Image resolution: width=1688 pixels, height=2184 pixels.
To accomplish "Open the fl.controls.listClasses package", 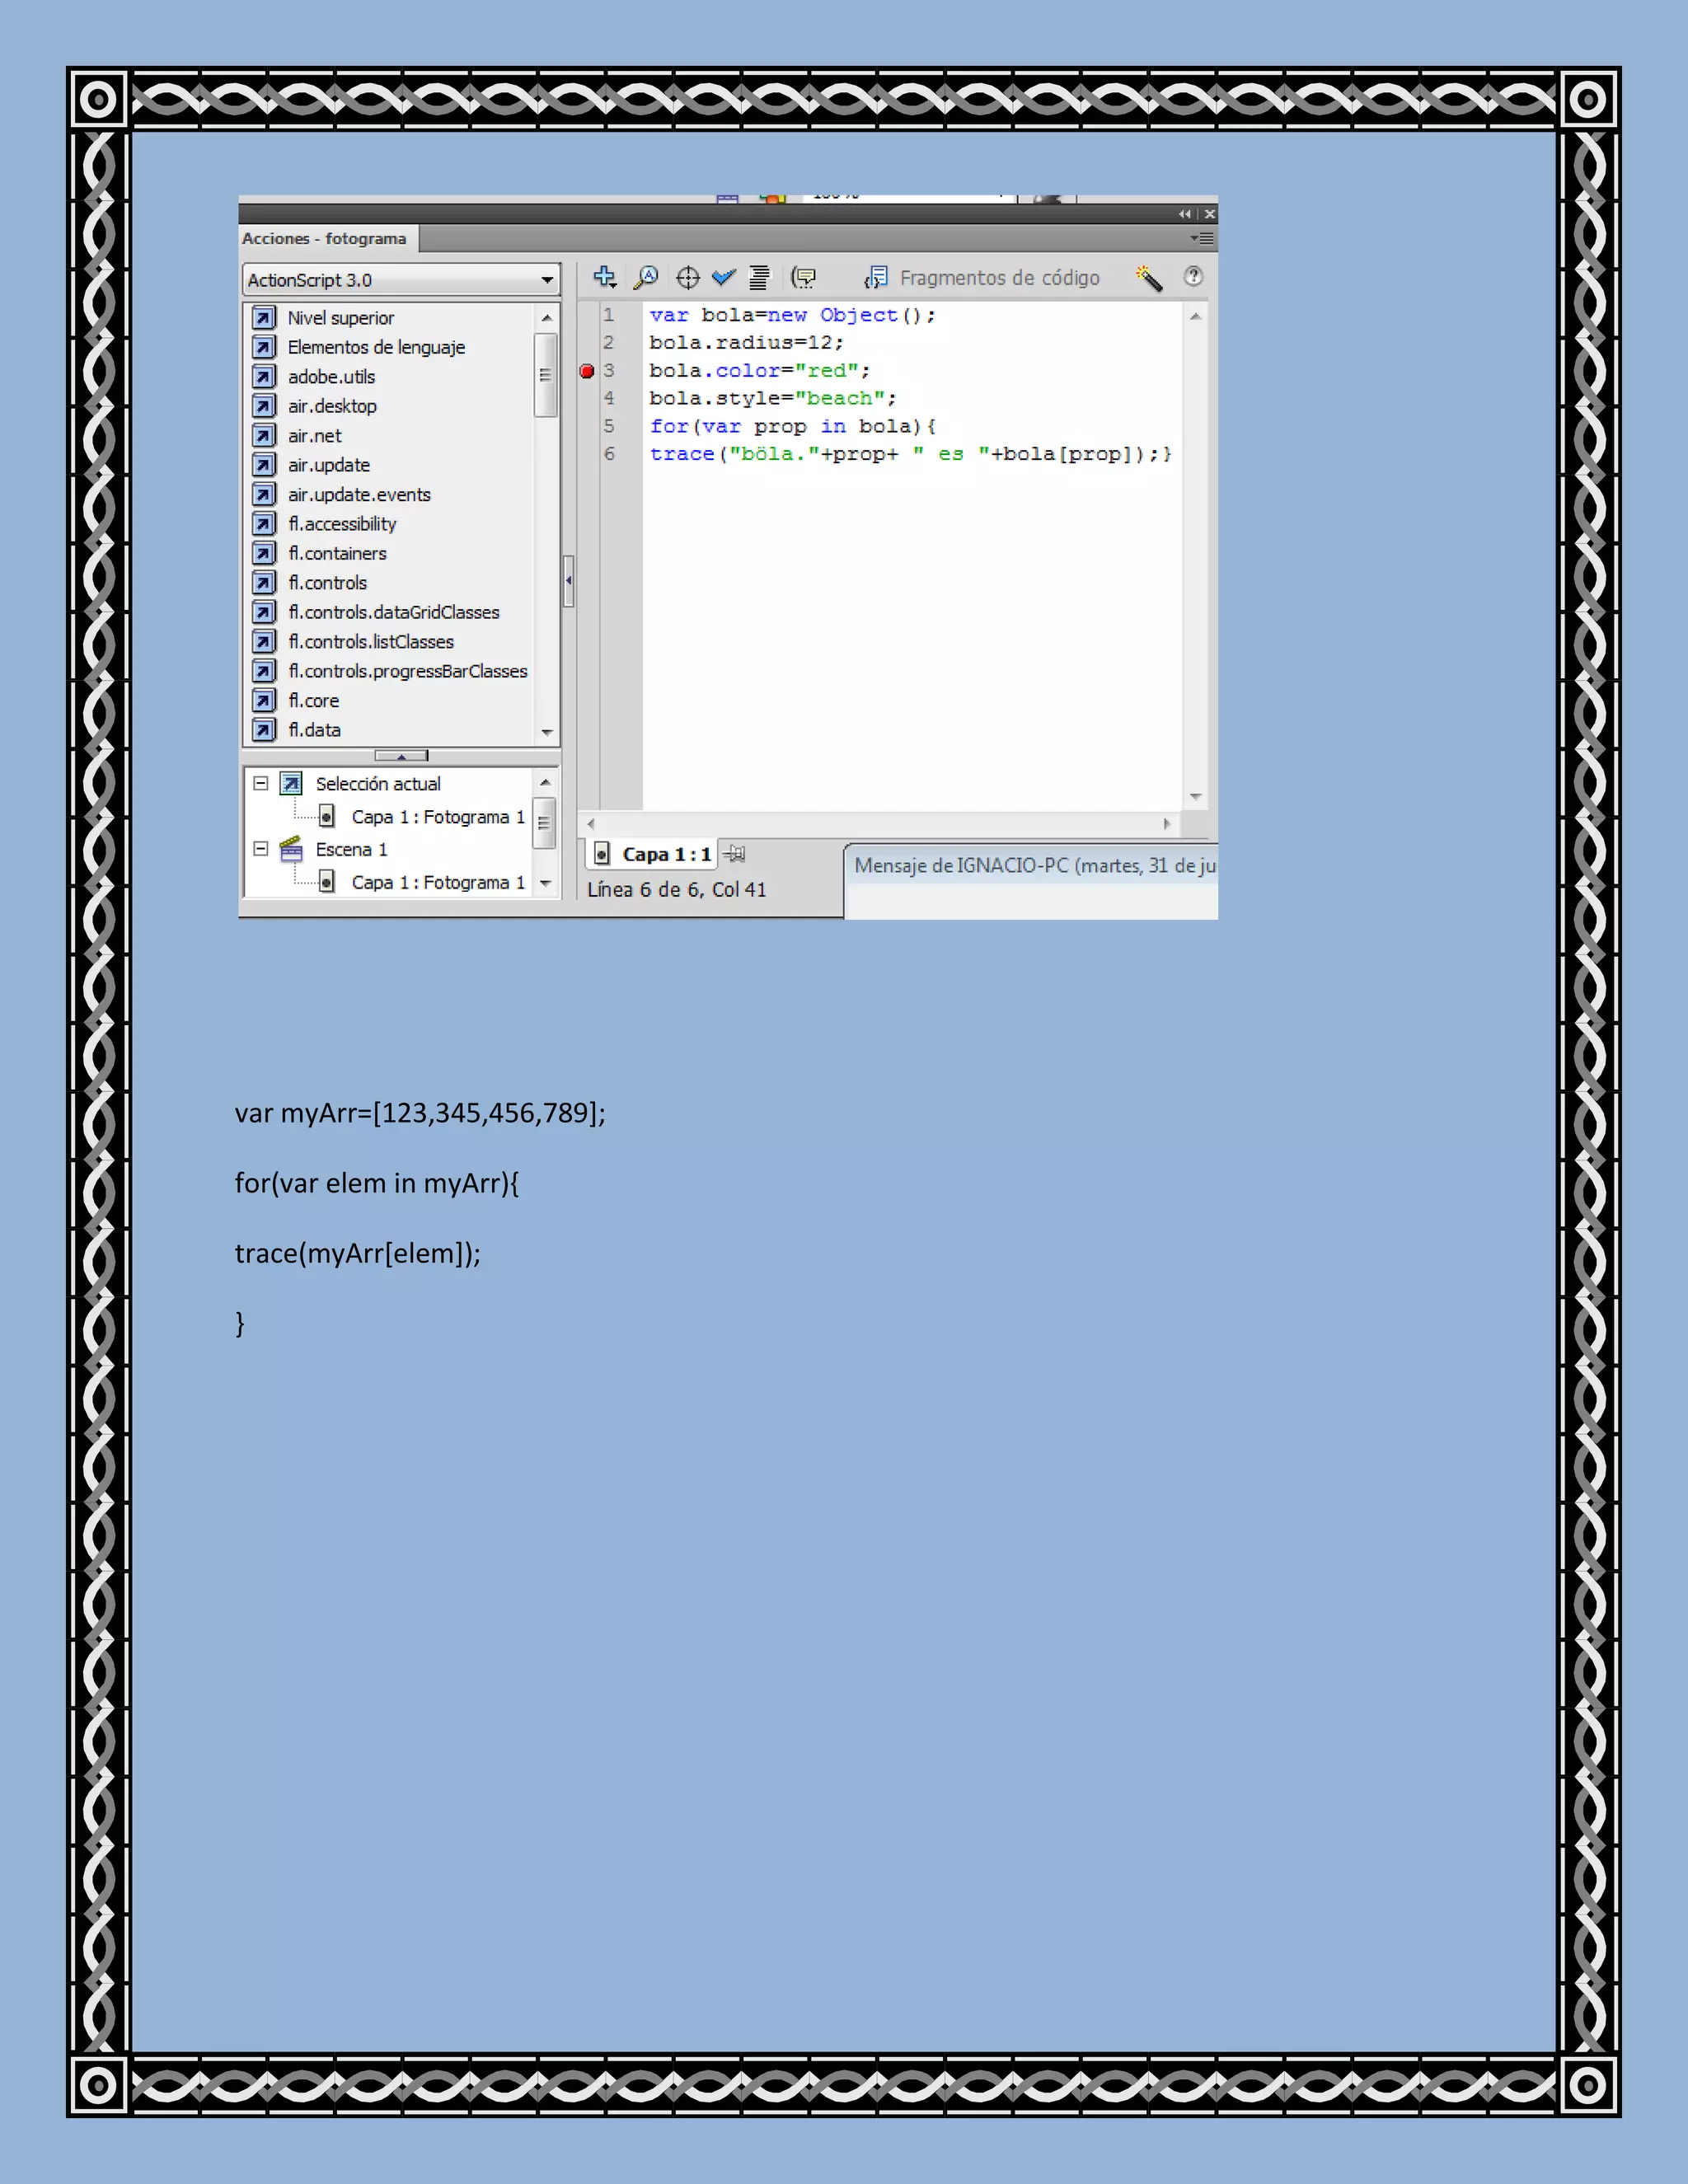I will [x=371, y=642].
